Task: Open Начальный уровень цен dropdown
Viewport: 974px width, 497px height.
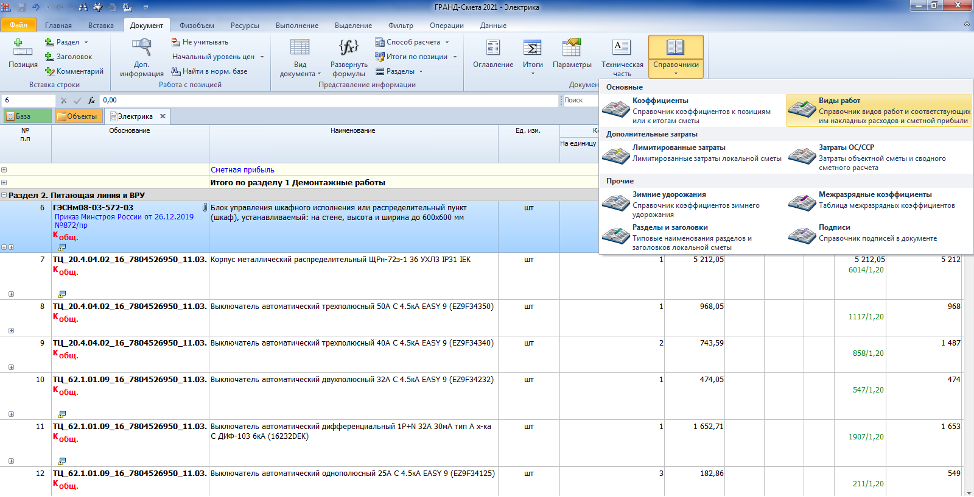Action: tap(217, 57)
